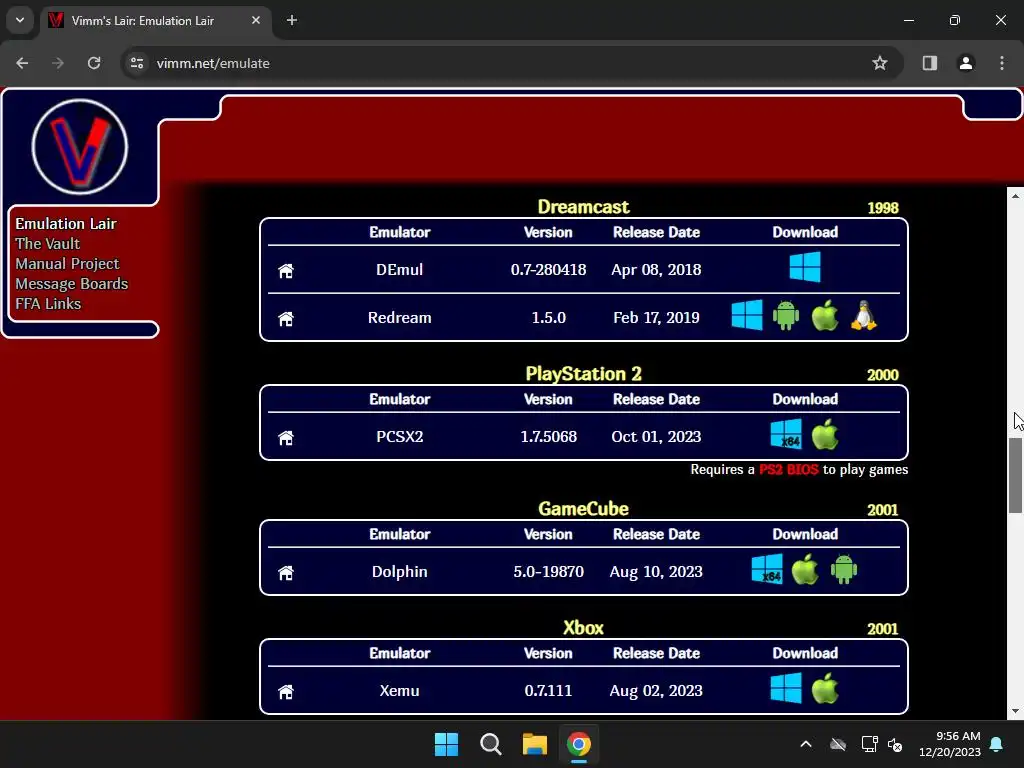This screenshot has height=768, width=1024.
Task: Select the Vimm's Lair: Emulation Lair tab
Action: pyautogui.click(x=157, y=21)
